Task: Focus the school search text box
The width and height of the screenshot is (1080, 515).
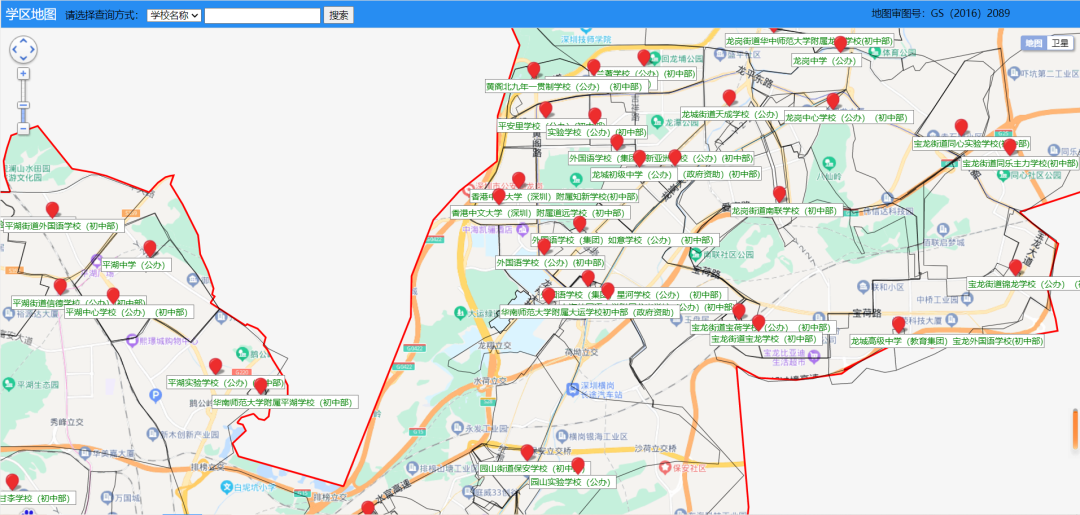Action: [262, 15]
